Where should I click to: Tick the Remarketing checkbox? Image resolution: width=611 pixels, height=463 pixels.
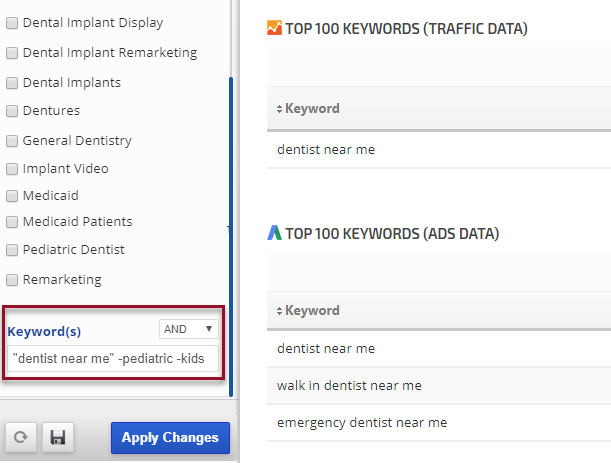coord(12,280)
